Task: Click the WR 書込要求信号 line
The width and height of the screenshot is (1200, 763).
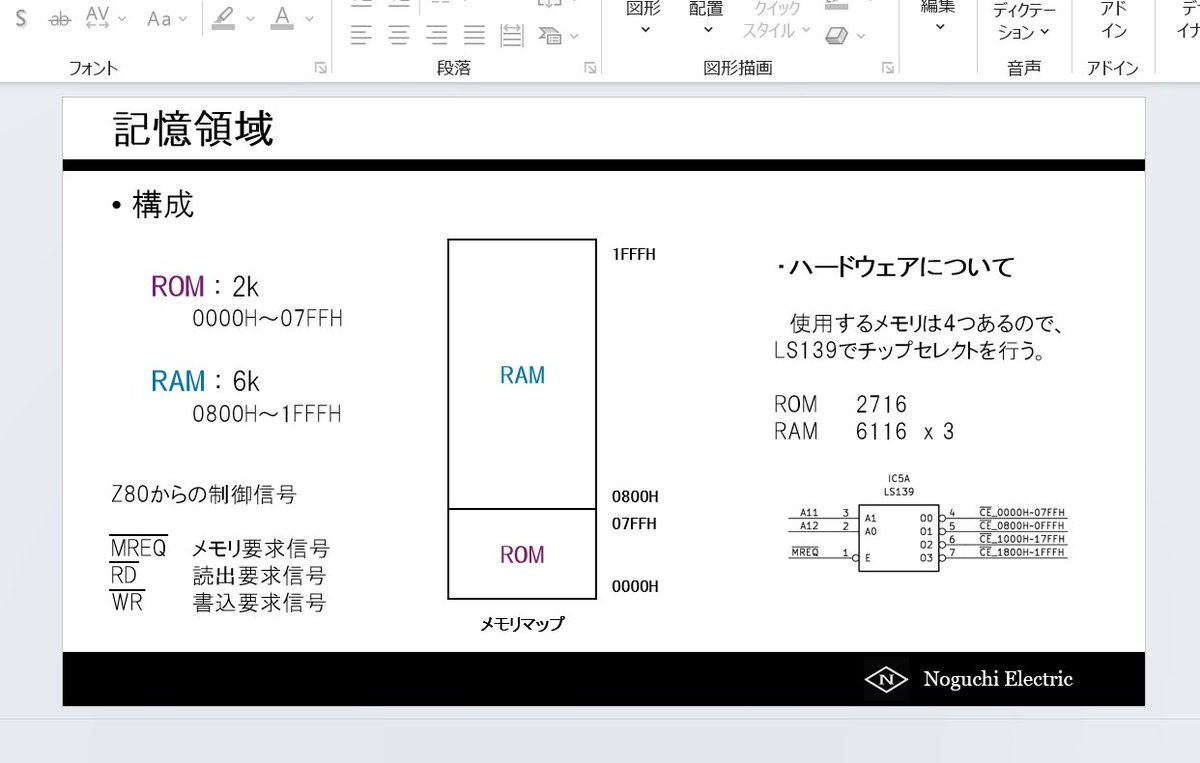Action: click(x=218, y=603)
